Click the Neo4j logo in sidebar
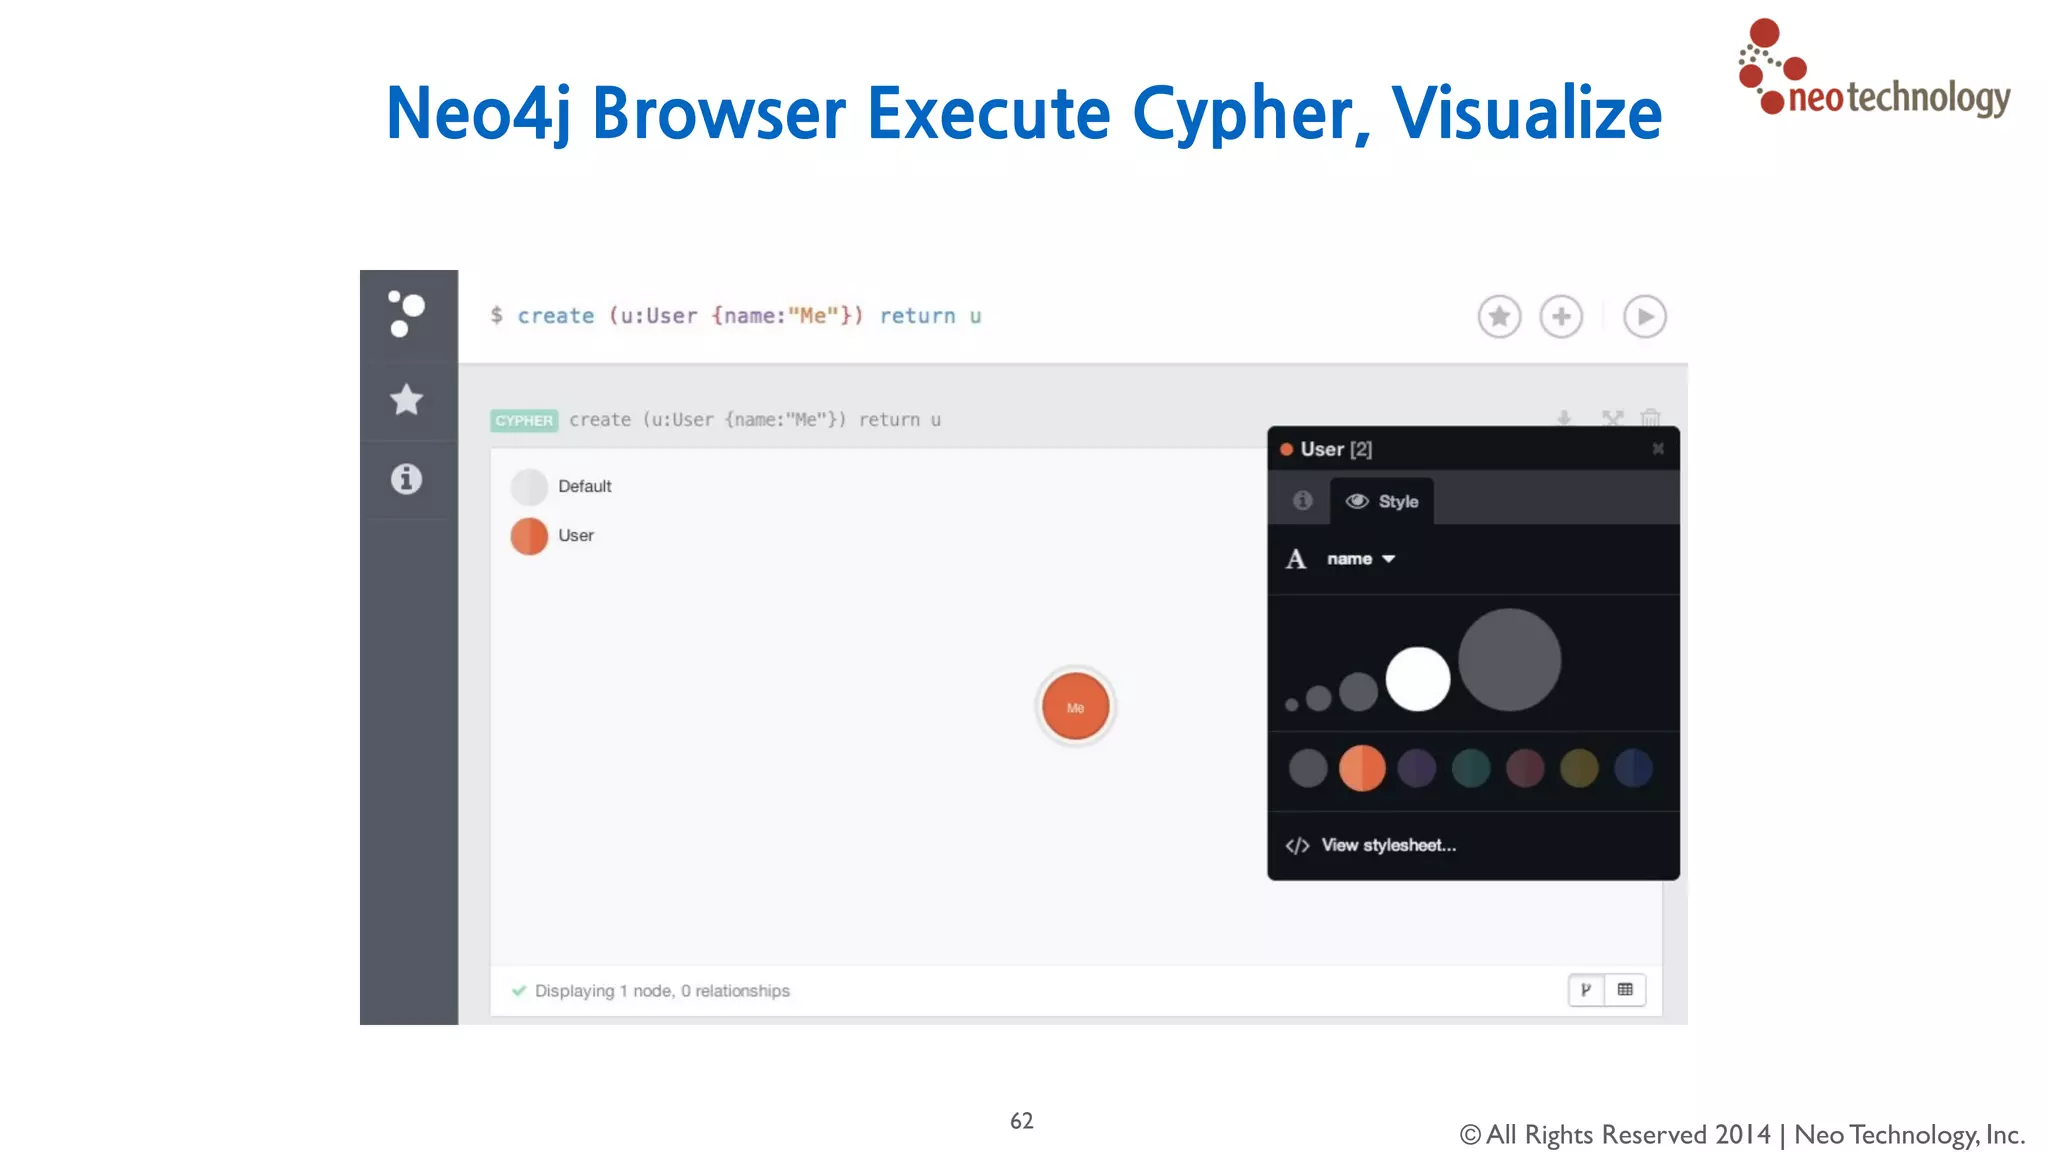 click(407, 314)
